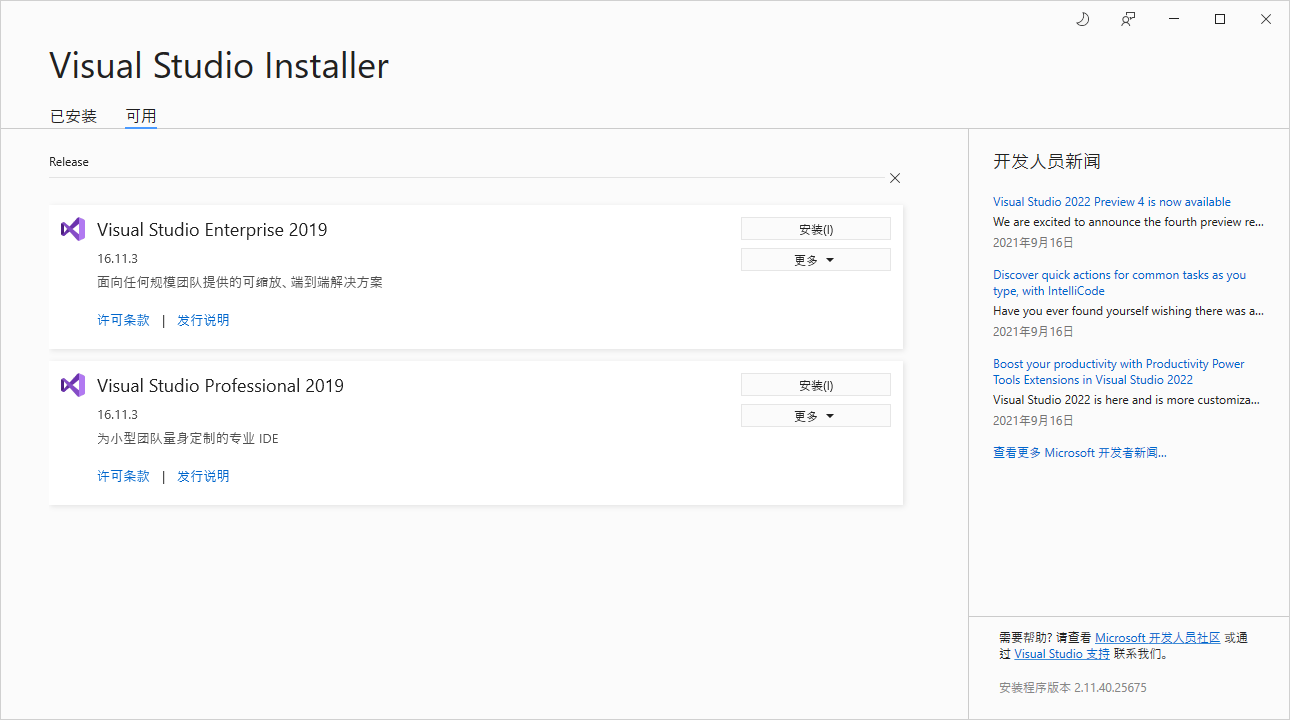
Task: Click installer version text 2.11.40.25675
Action: tap(1073, 688)
